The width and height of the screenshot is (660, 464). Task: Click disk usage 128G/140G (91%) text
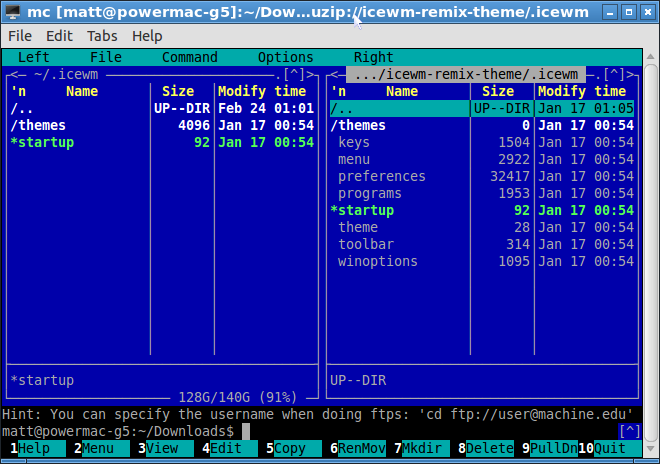tap(238, 397)
